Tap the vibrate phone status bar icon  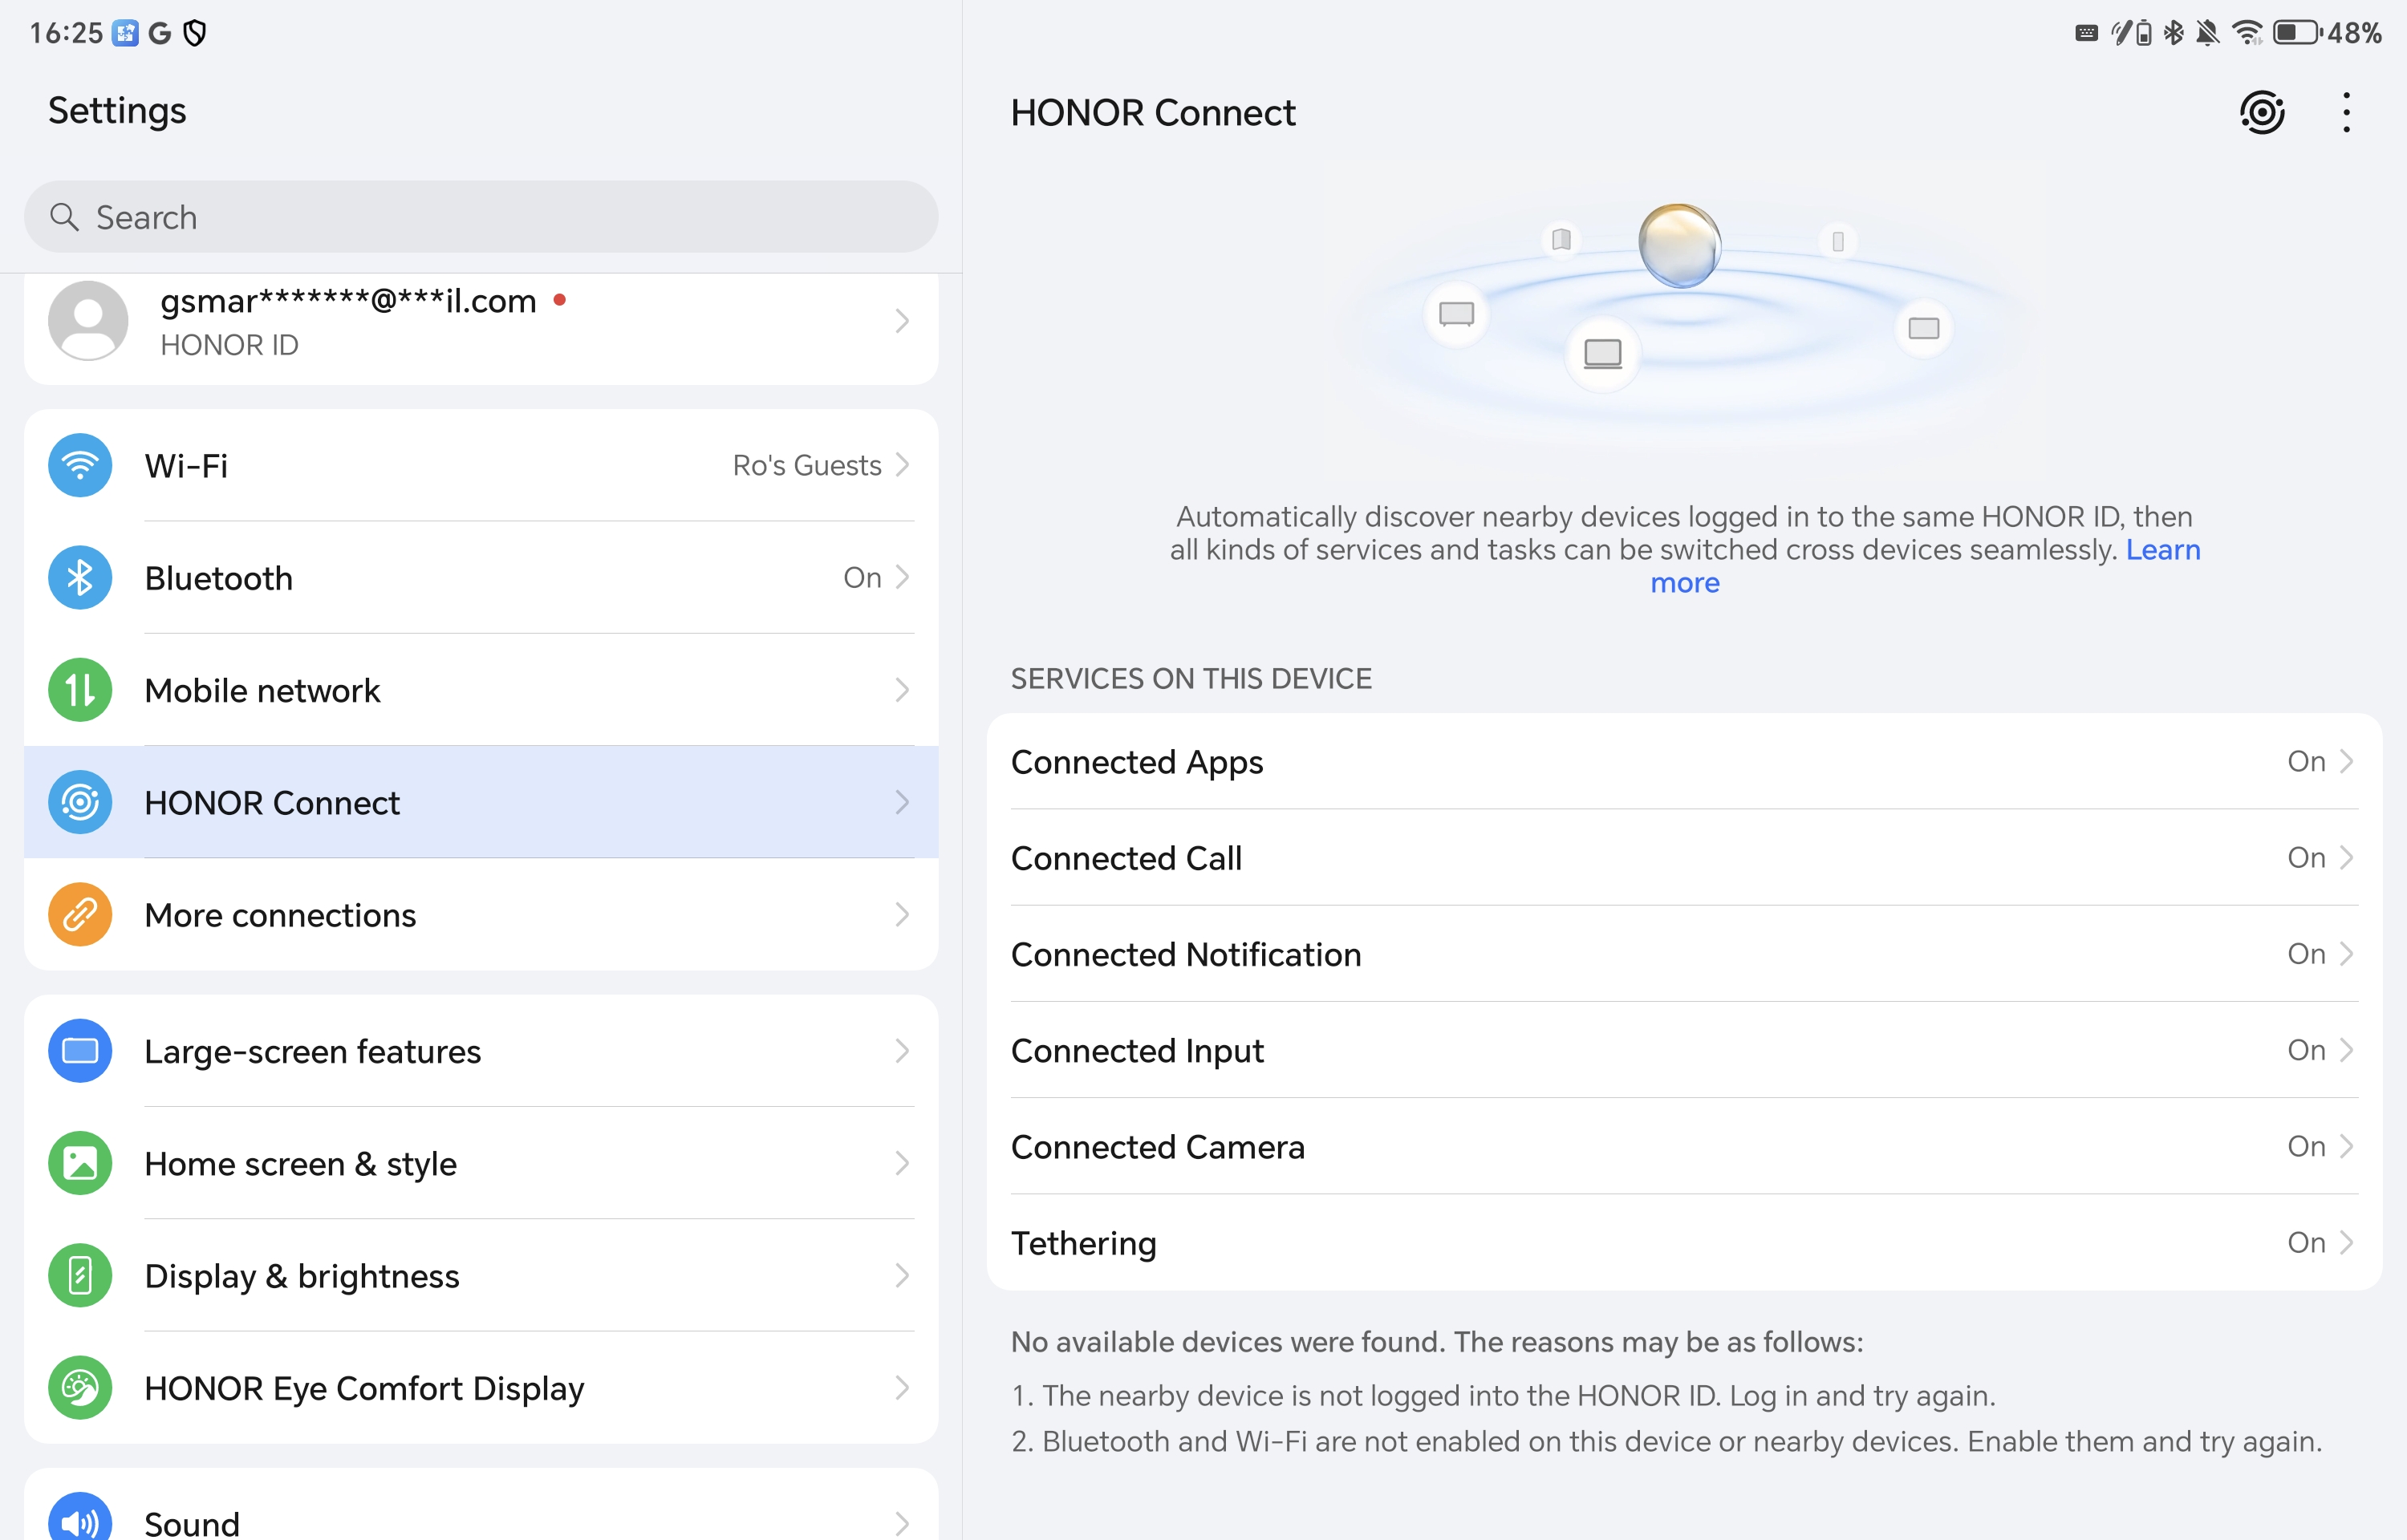[2132, 33]
